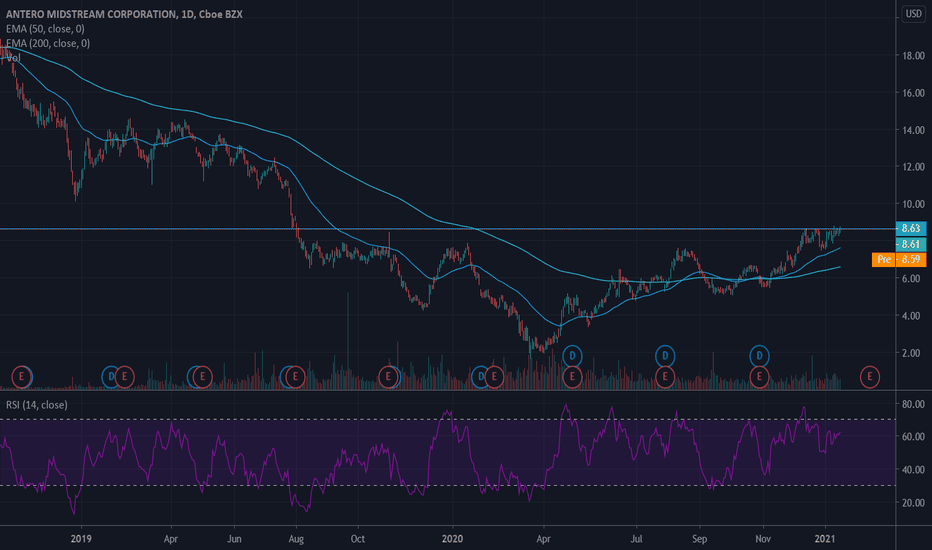
Task: Click the 2020 time axis label
Action: coord(452,539)
